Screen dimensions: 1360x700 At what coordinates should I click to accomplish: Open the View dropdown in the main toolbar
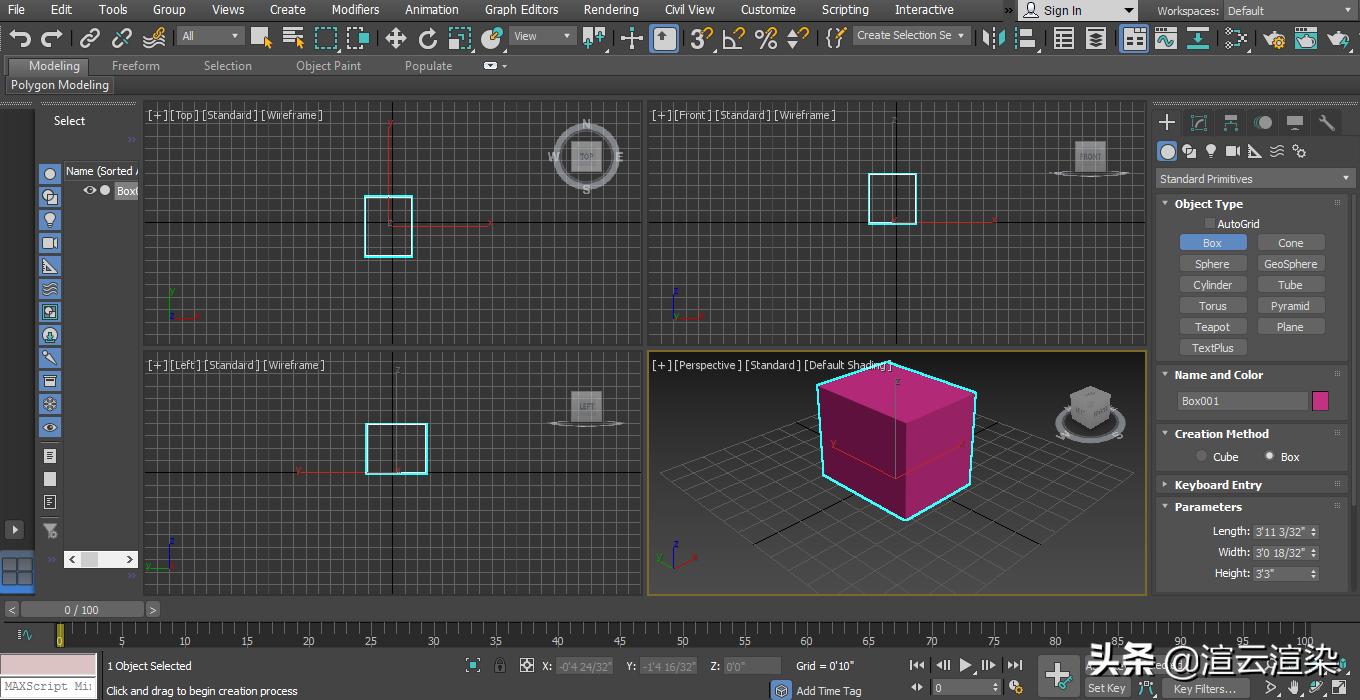click(541, 35)
